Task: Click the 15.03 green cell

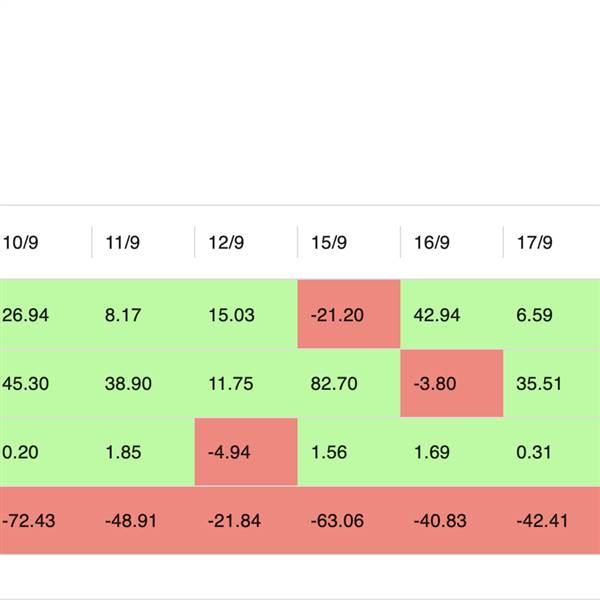Action: point(245,315)
